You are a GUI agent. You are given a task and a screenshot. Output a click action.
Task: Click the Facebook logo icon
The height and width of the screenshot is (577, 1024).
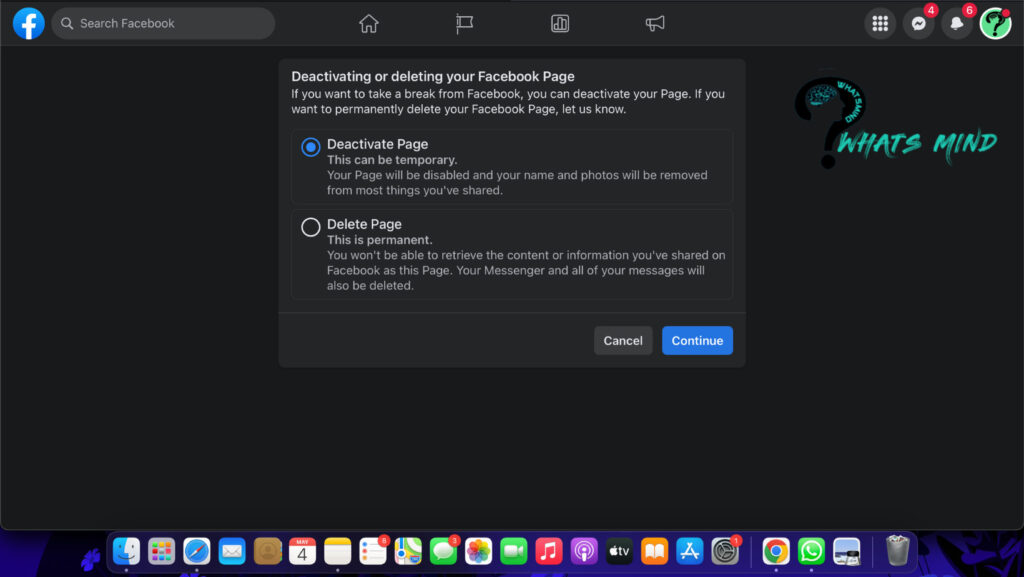(x=29, y=23)
